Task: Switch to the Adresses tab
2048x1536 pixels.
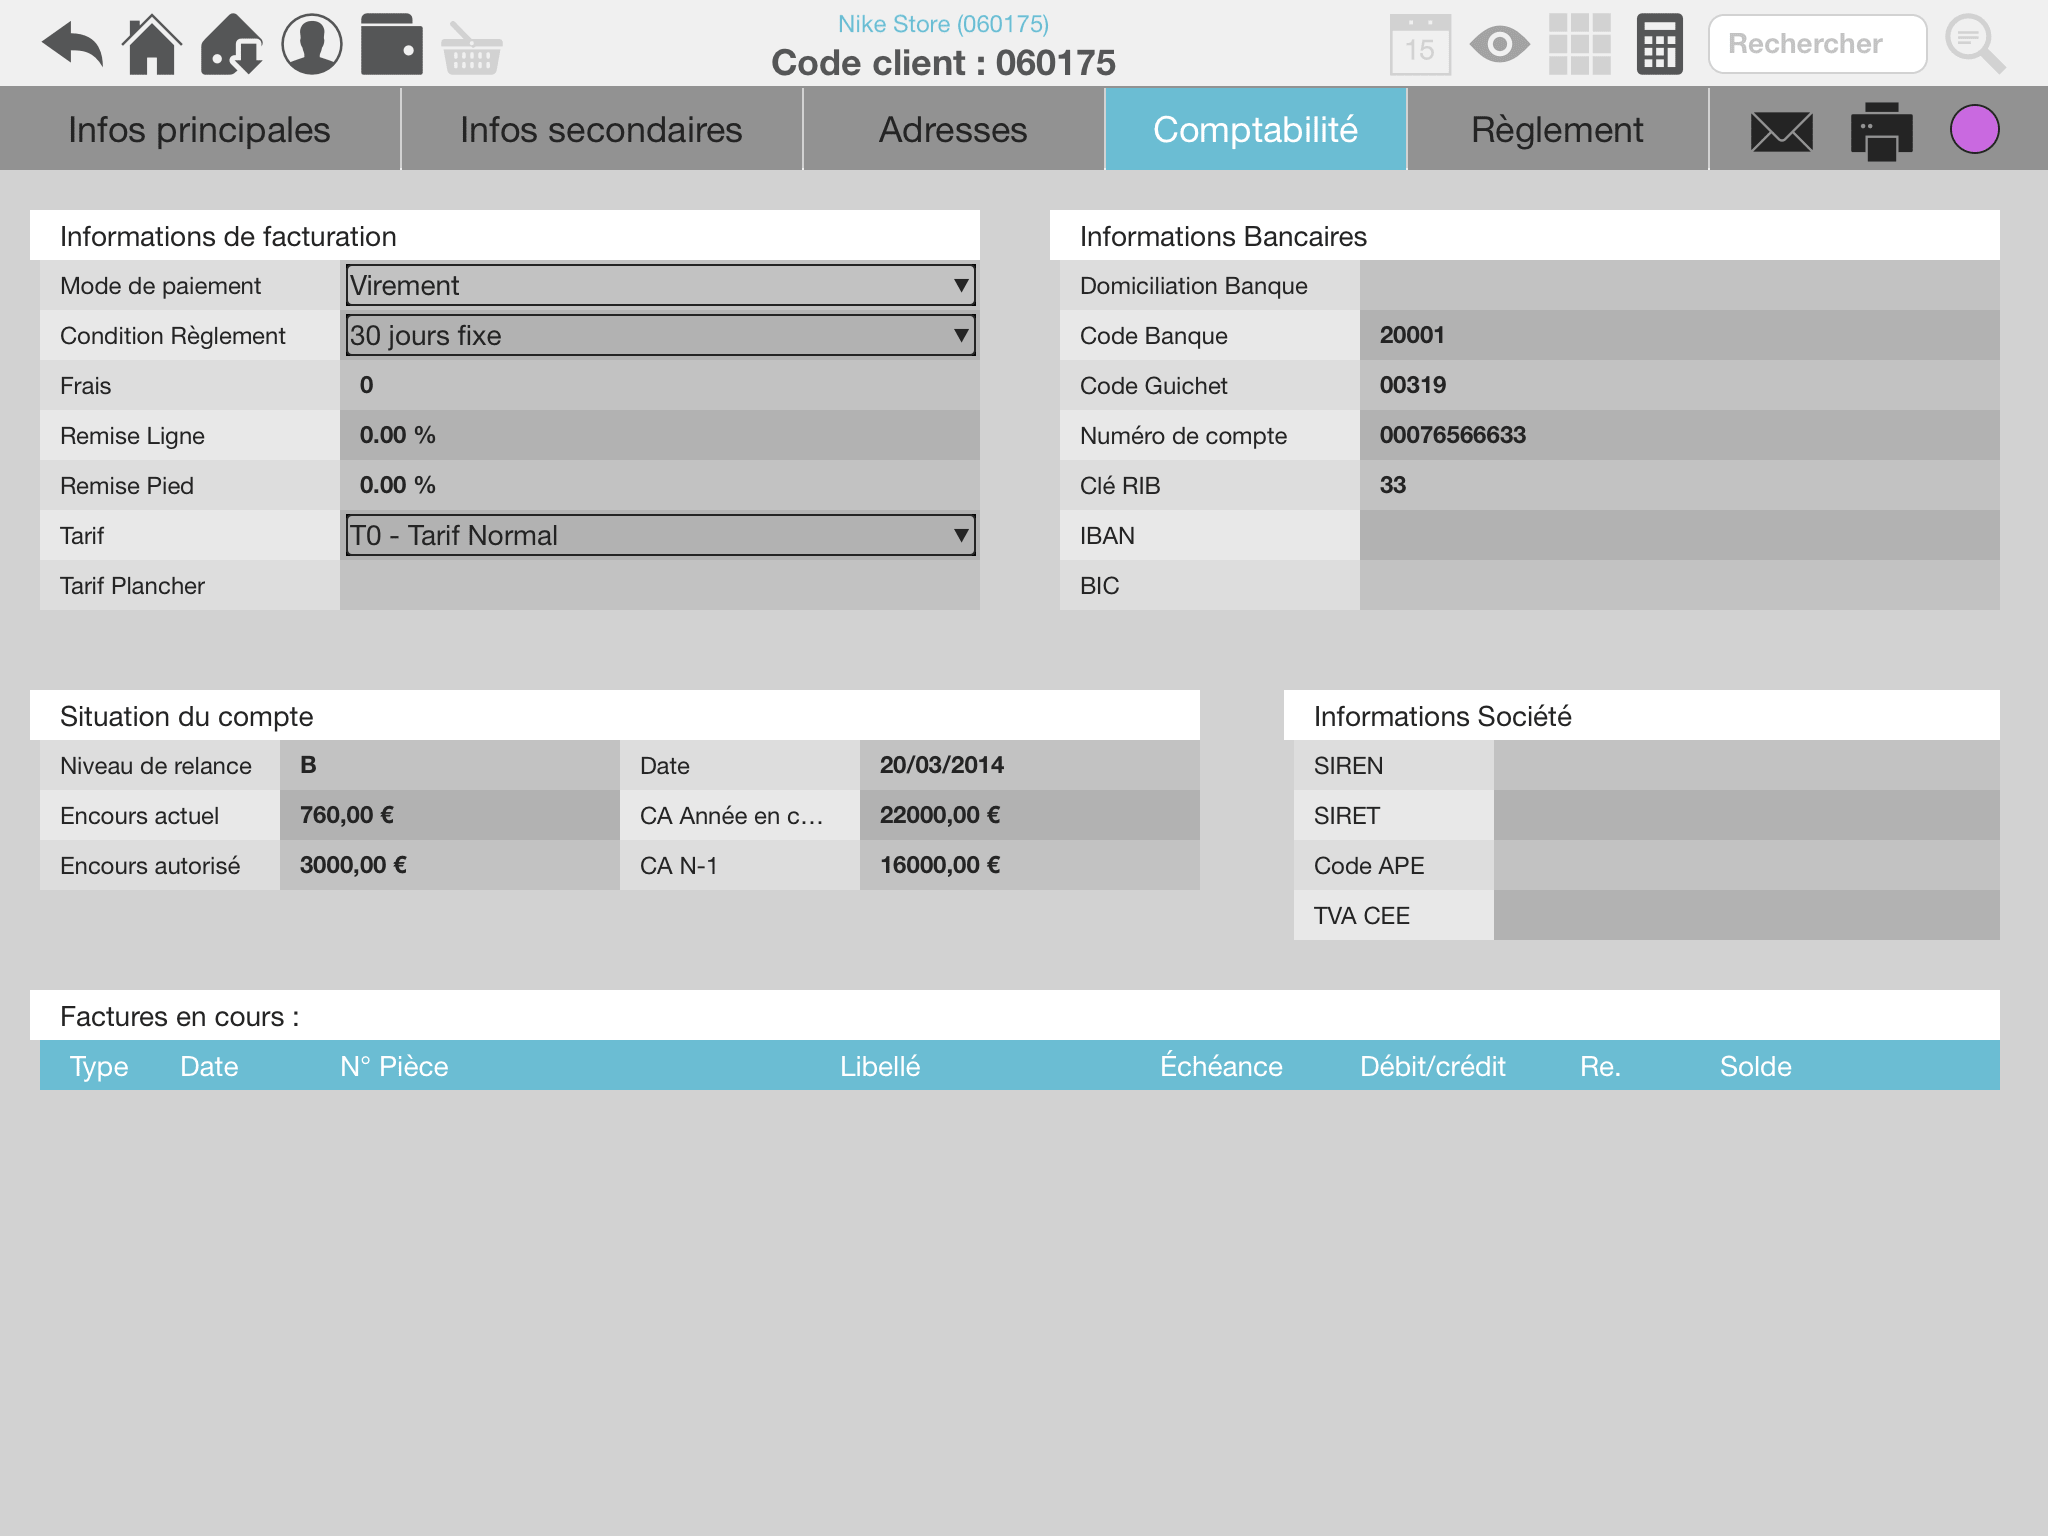Action: pyautogui.click(x=951, y=129)
